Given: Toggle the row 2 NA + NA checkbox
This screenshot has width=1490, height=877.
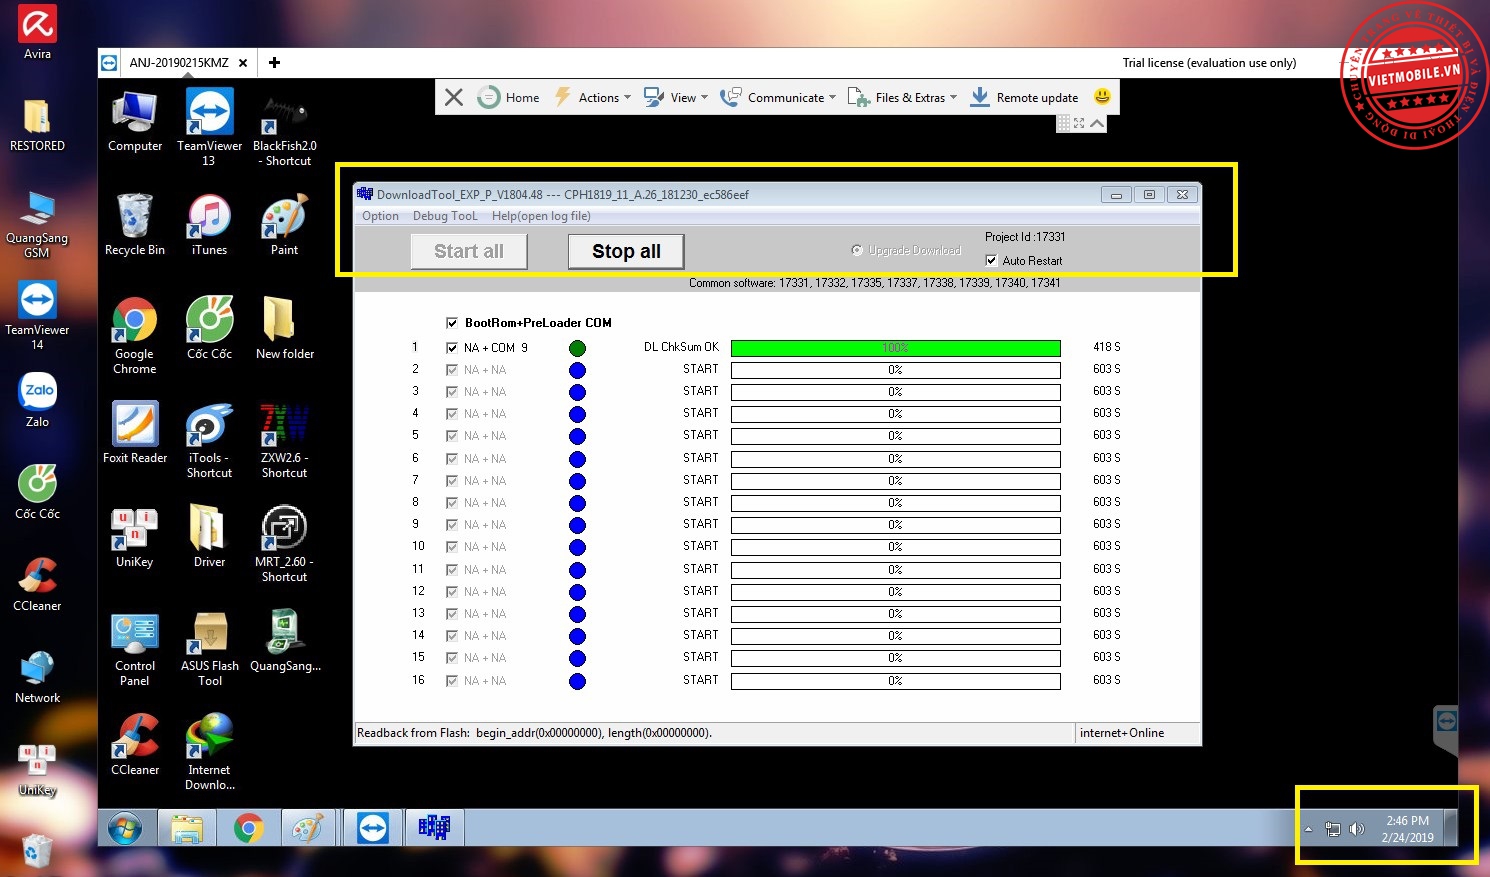Looking at the screenshot, I should 452,370.
